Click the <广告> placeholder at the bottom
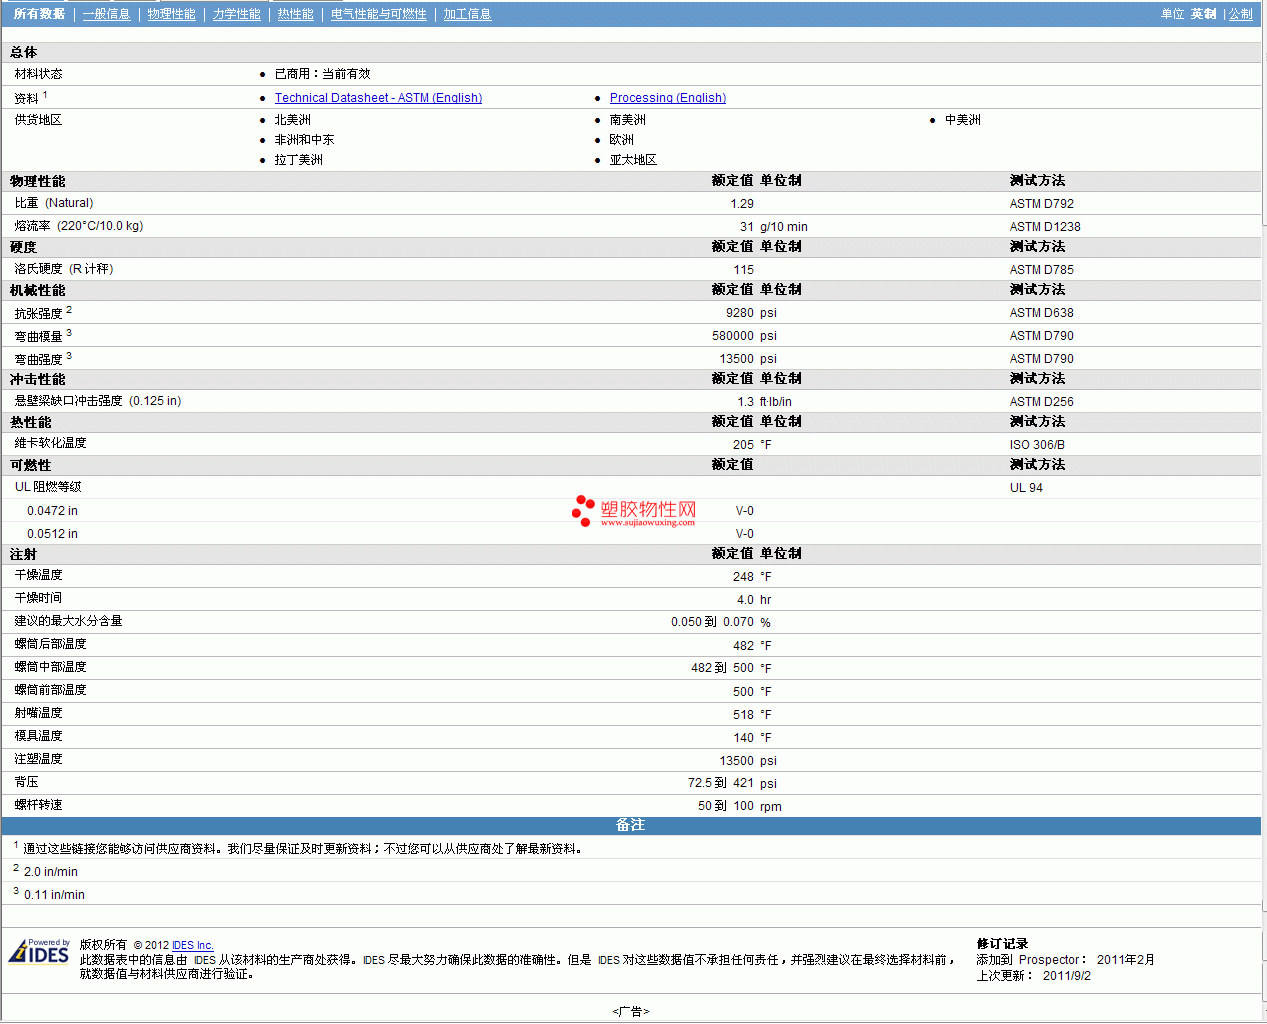The width and height of the screenshot is (1267, 1024). point(631,1011)
